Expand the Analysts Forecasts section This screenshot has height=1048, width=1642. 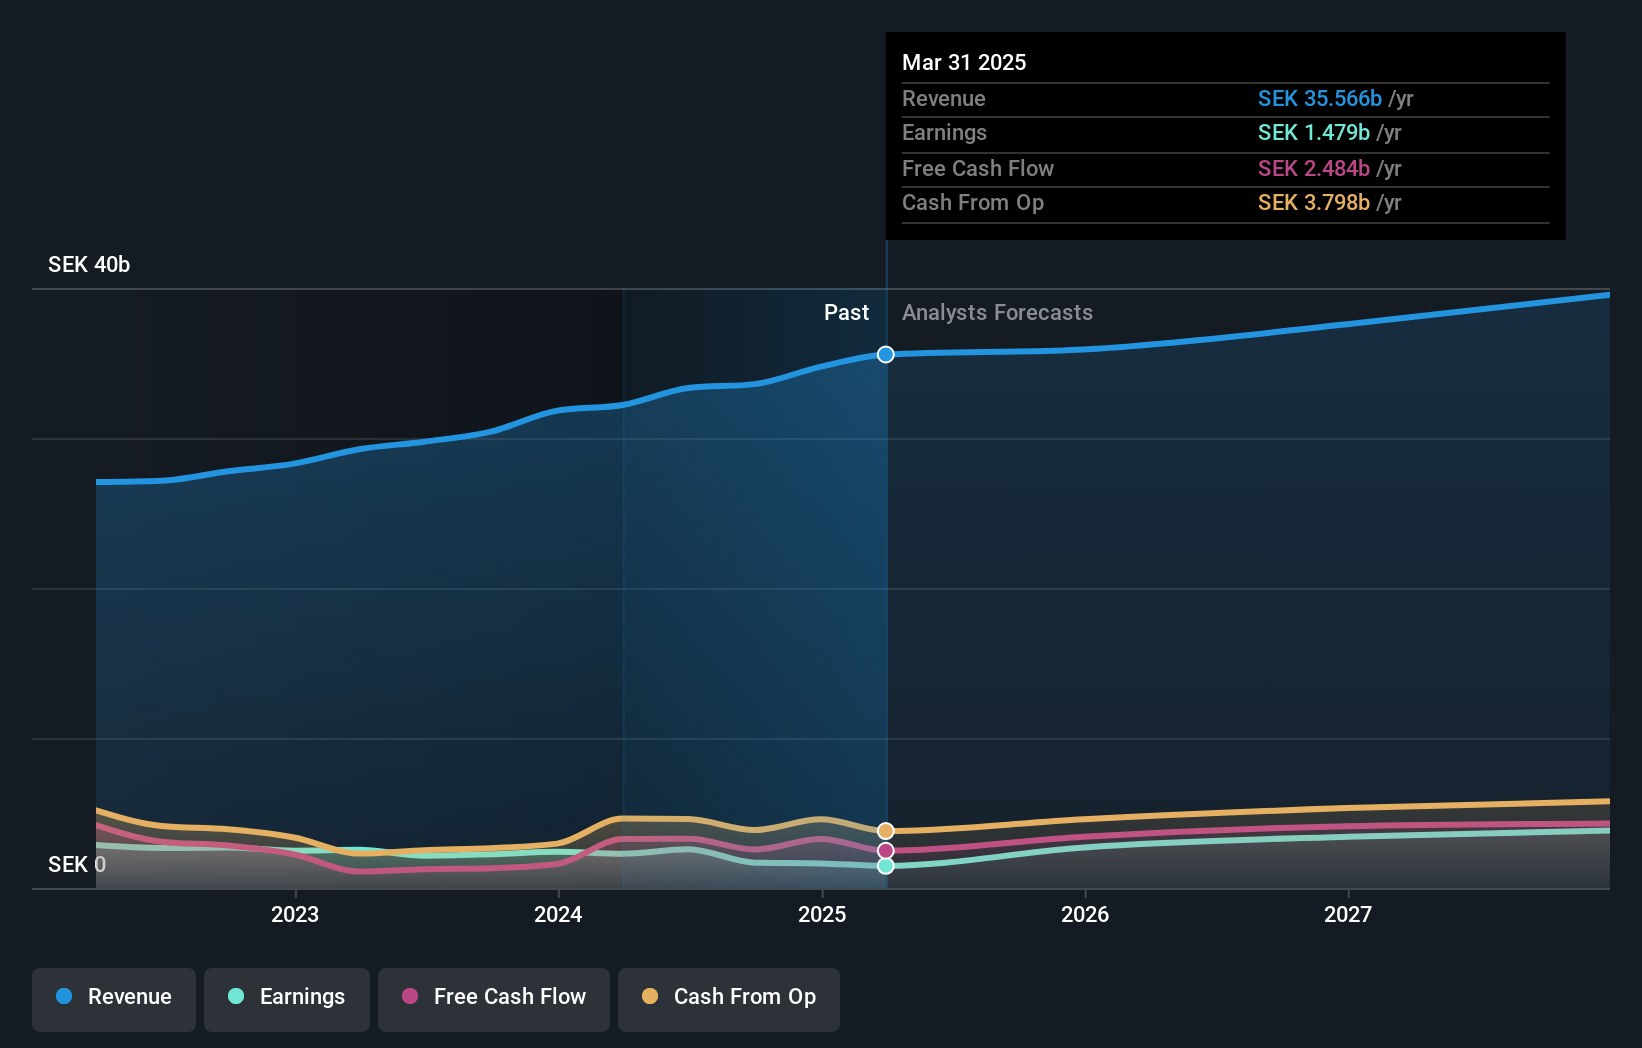pos(996,313)
